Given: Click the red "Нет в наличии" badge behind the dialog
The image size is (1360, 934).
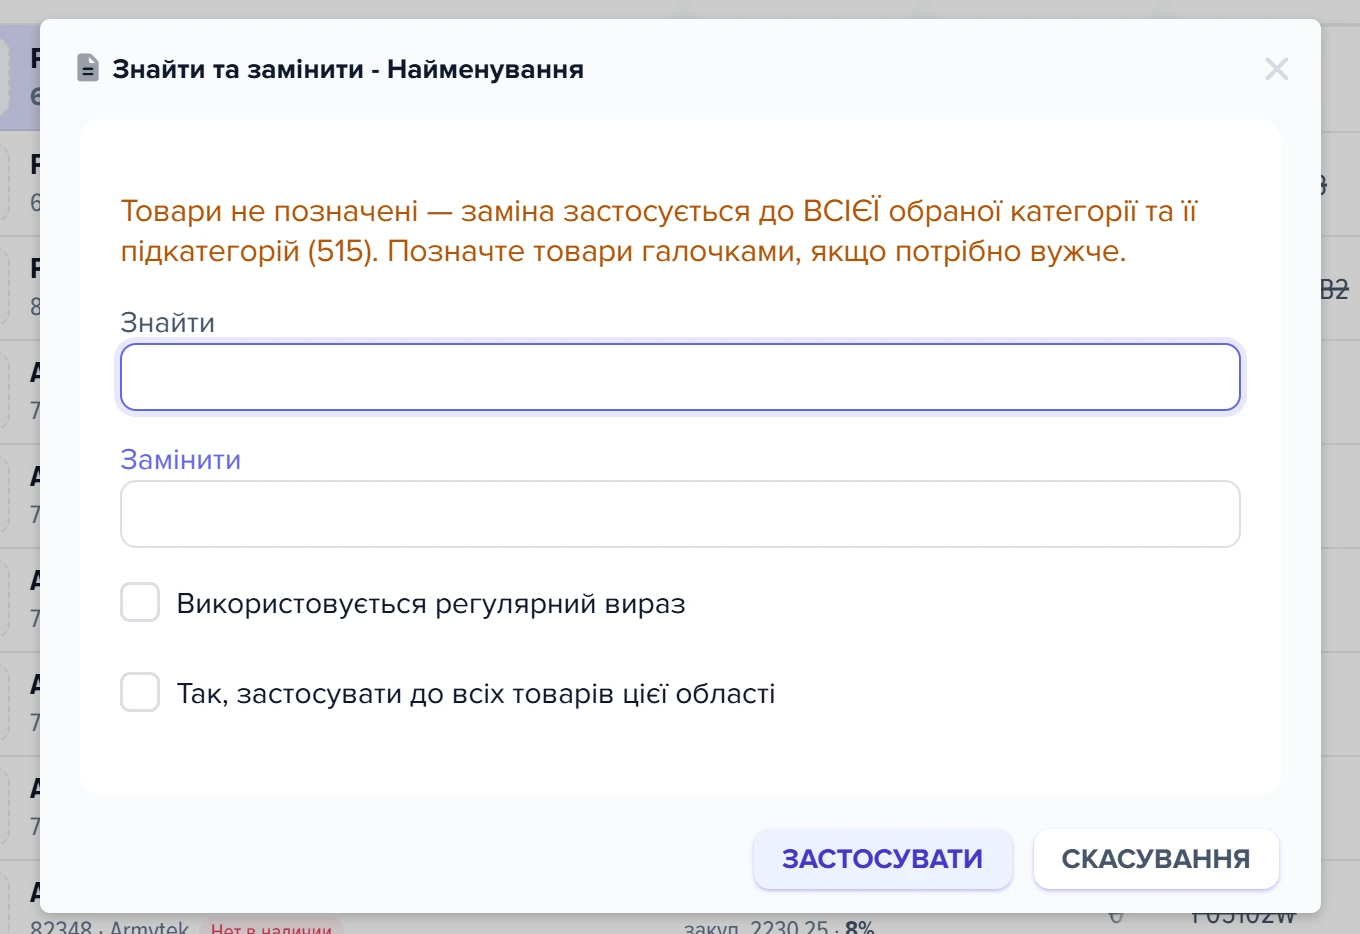Looking at the screenshot, I should [271, 925].
